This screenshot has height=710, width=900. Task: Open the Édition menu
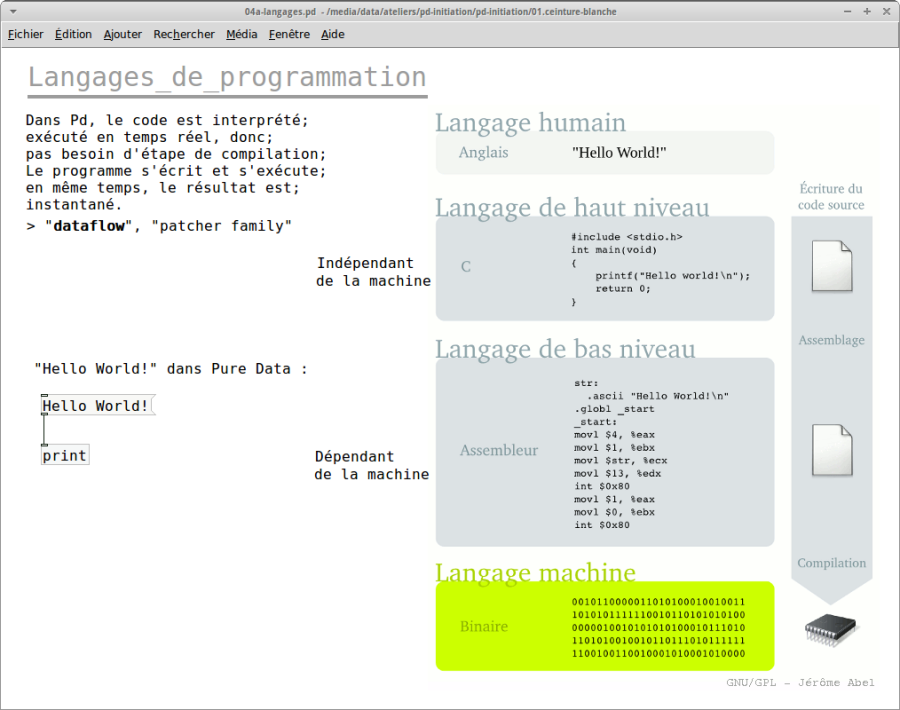coord(73,34)
